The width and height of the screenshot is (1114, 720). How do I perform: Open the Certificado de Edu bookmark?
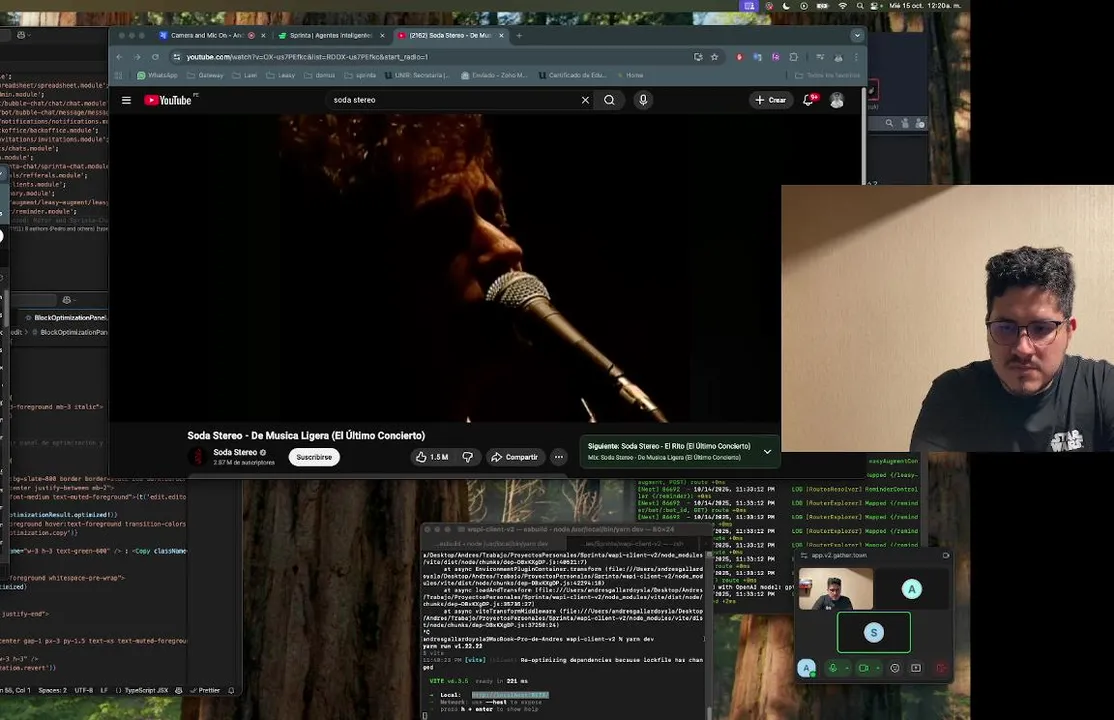coord(573,75)
